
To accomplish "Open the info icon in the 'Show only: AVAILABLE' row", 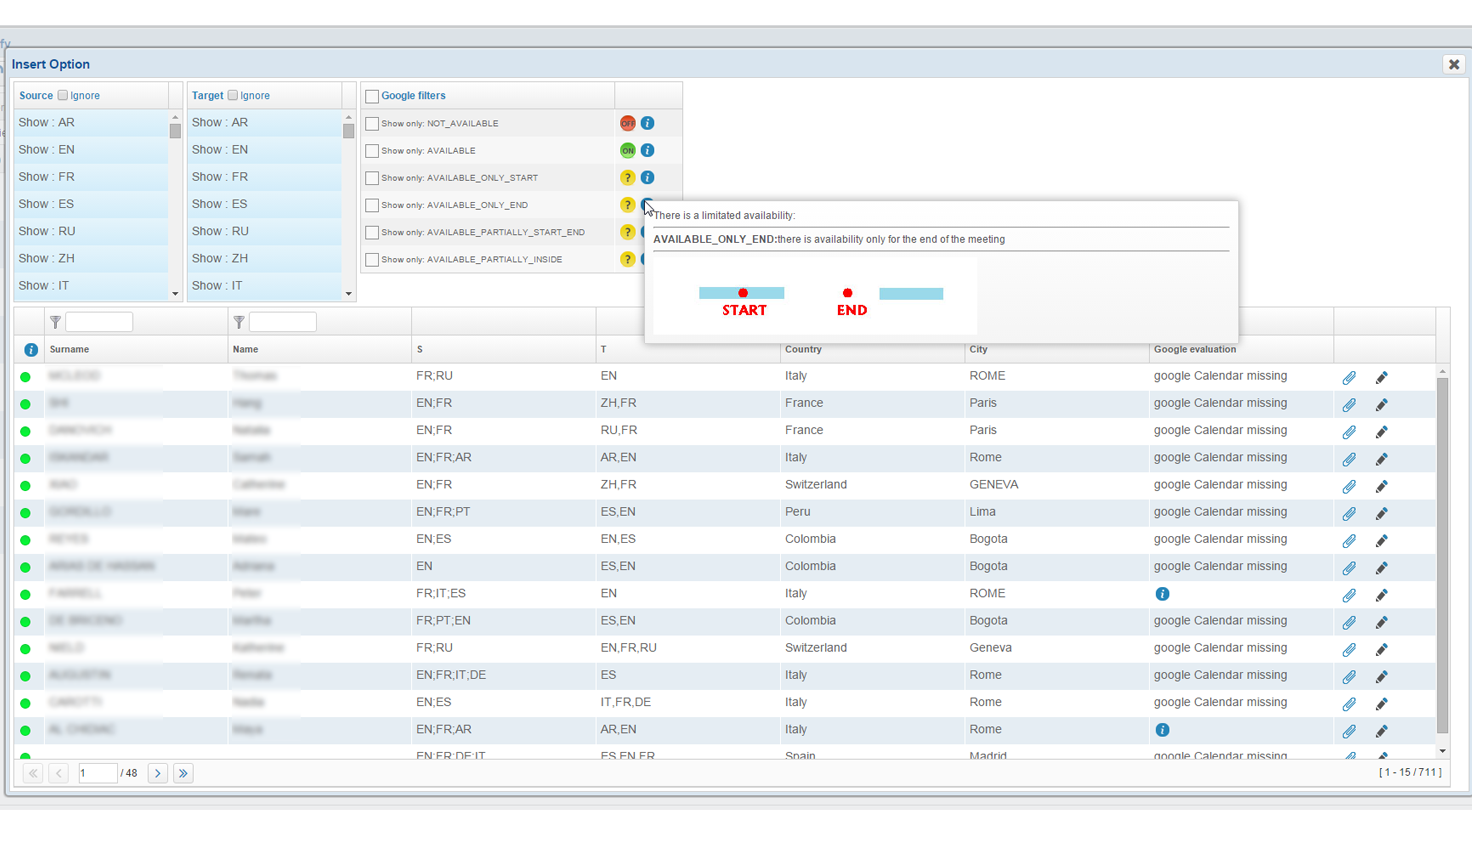I will click(648, 150).
